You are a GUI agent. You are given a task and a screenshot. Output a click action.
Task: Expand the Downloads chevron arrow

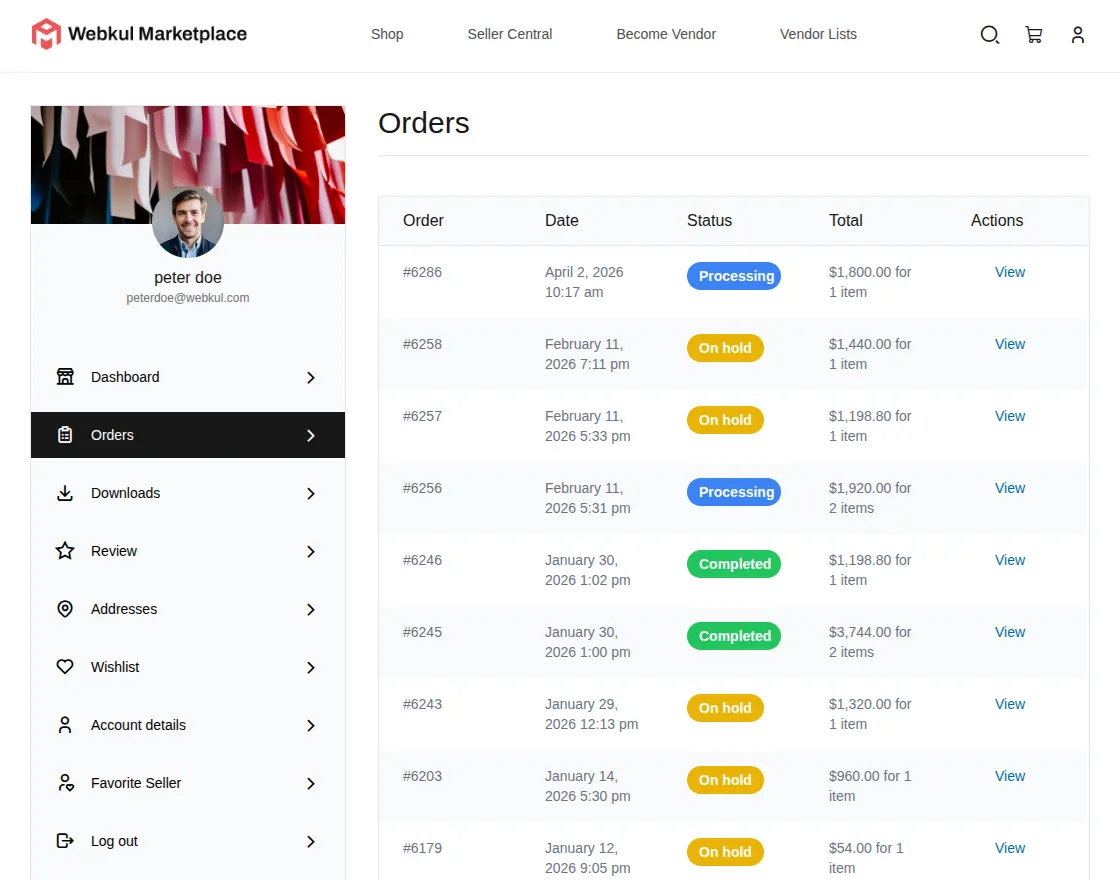311,494
